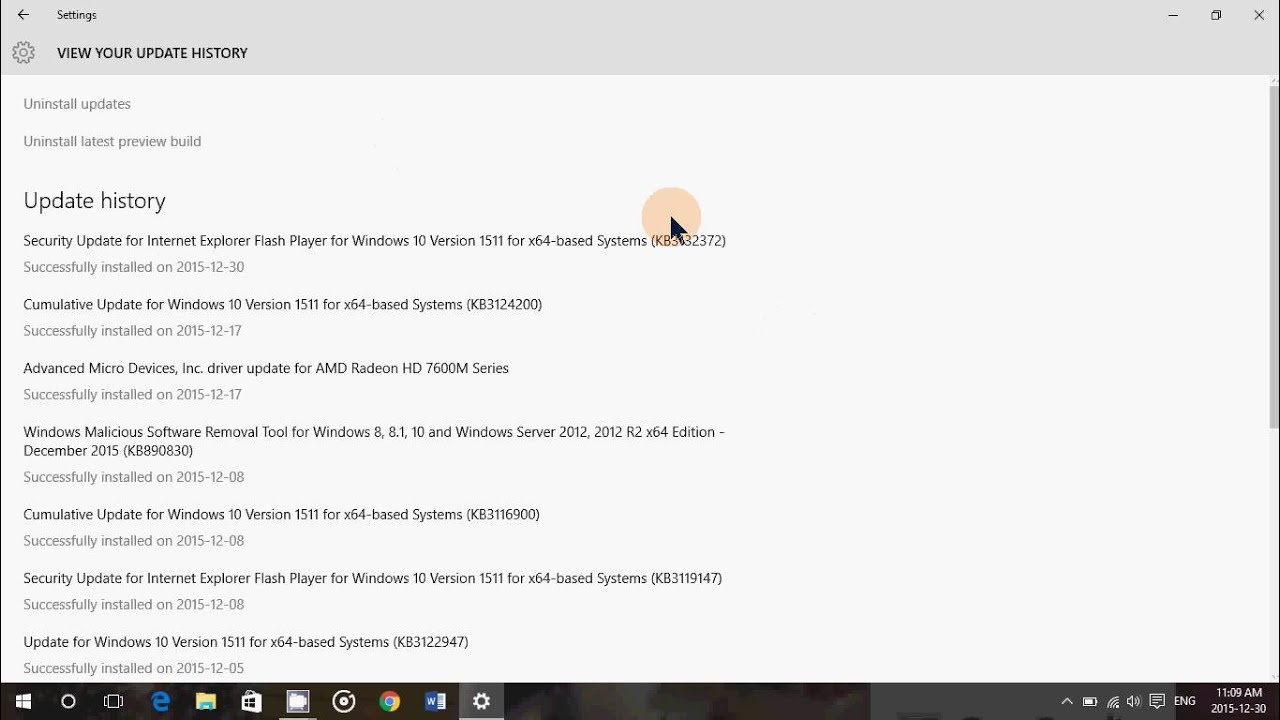This screenshot has width=1280, height=720.
Task: Open the Chrome browser from the taskbar
Action: click(x=390, y=702)
